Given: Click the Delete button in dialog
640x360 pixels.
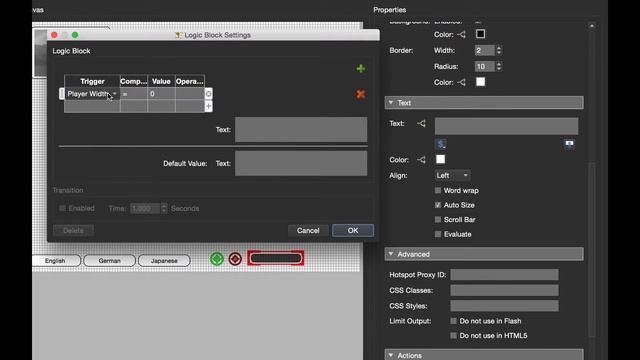Looking at the screenshot, I should [x=73, y=231].
